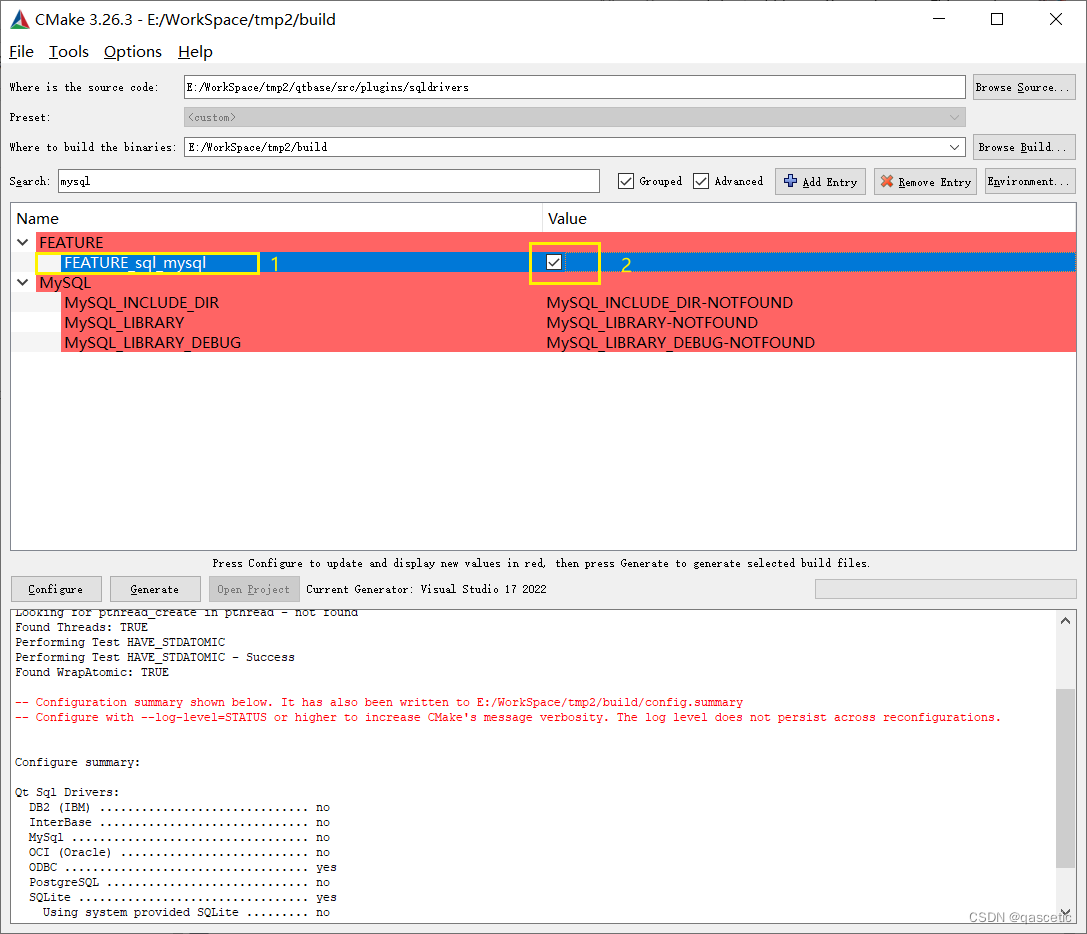Select the MySQL_LIBRARY_DEBUG entry
The image size is (1087, 934).
(153, 343)
